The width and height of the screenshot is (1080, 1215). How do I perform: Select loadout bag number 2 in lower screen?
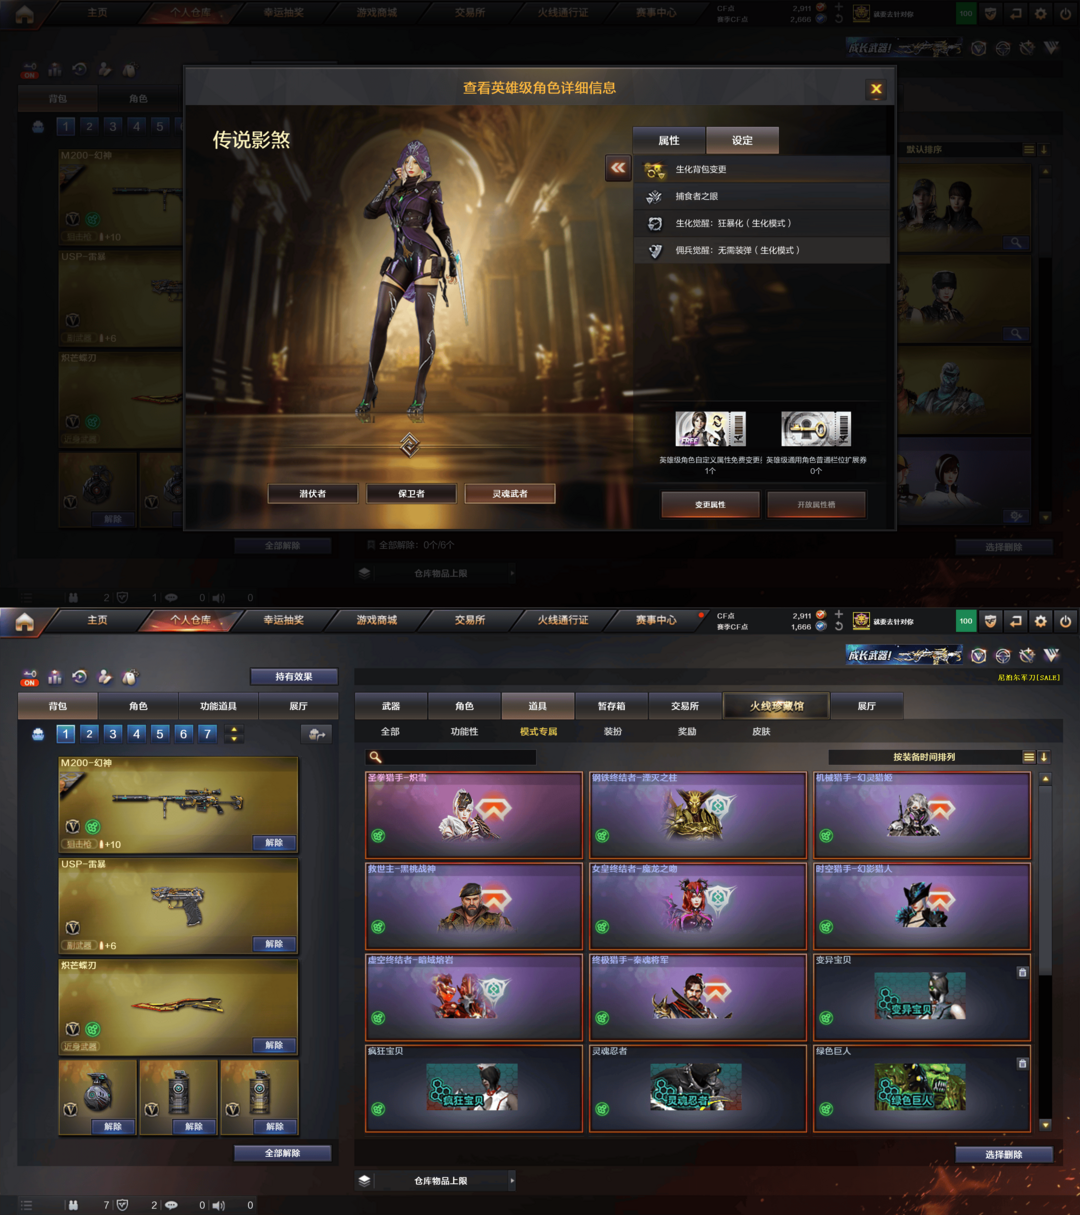point(89,734)
